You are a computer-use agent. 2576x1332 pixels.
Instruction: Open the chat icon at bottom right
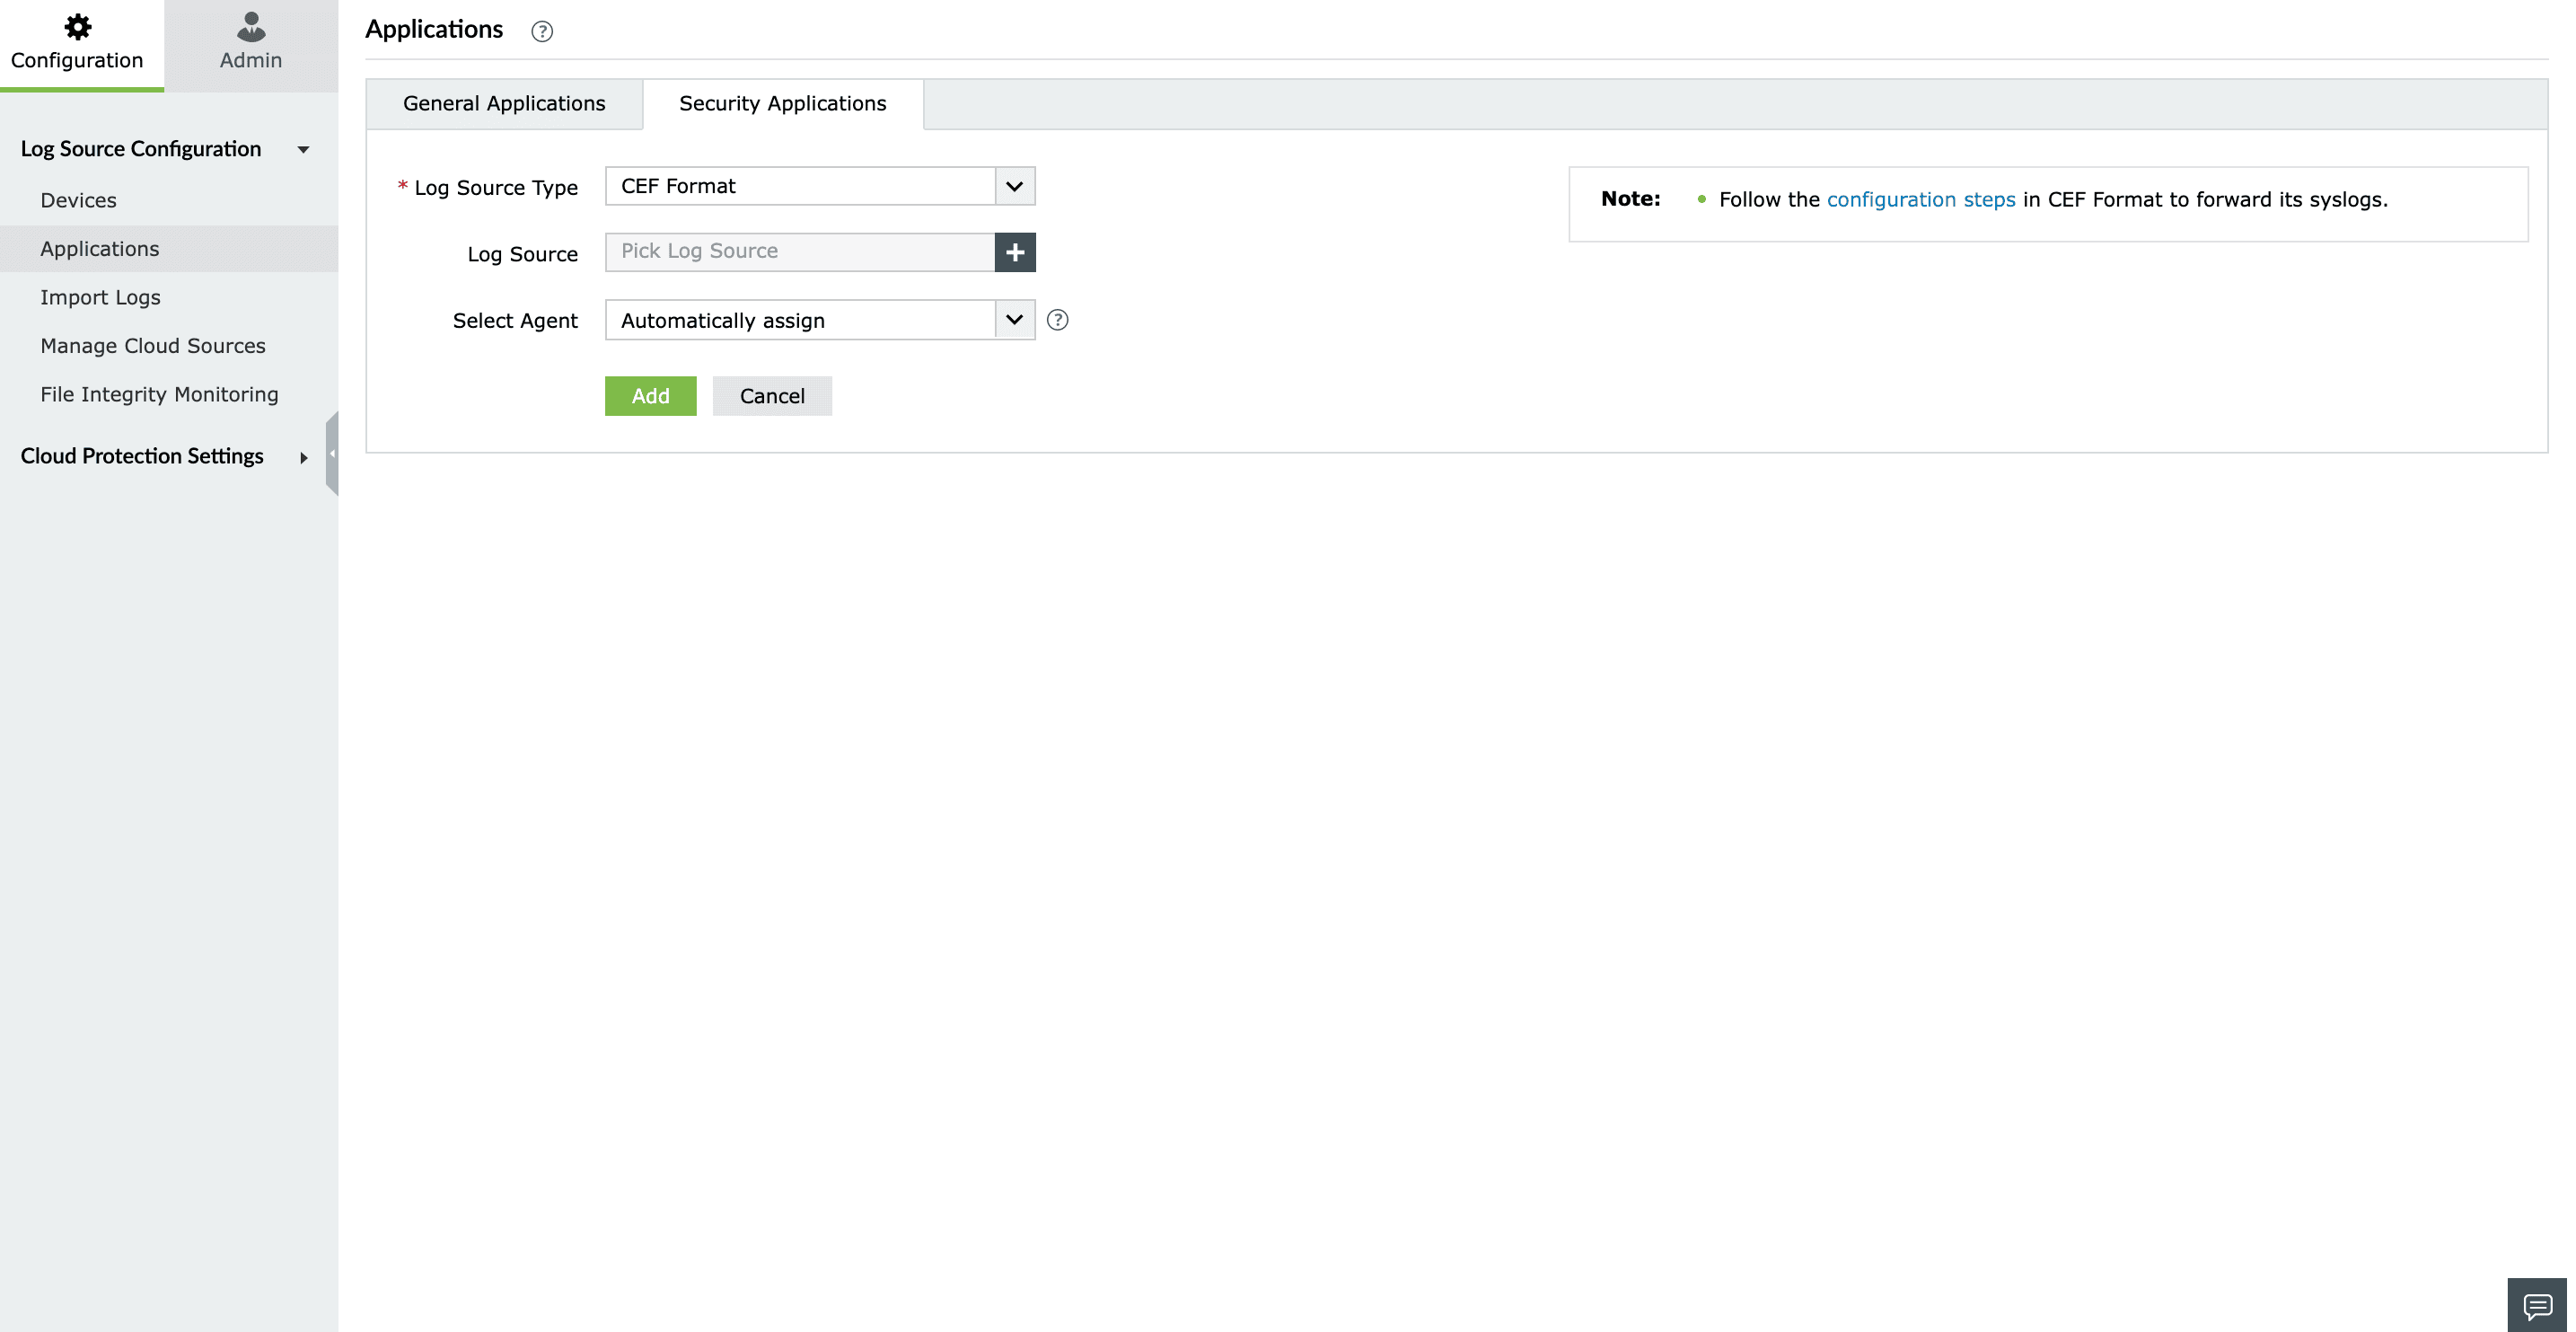click(x=2537, y=1306)
